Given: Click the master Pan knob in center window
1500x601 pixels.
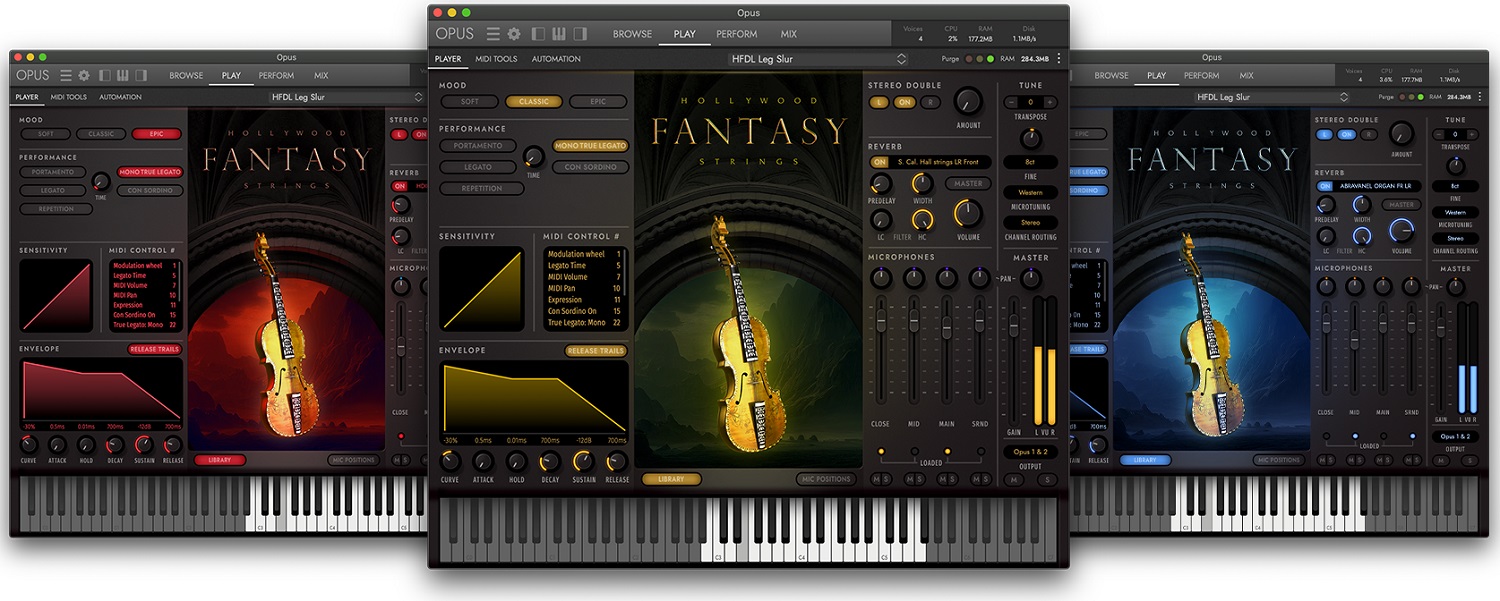Looking at the screenshot, I should point(1030,279).
